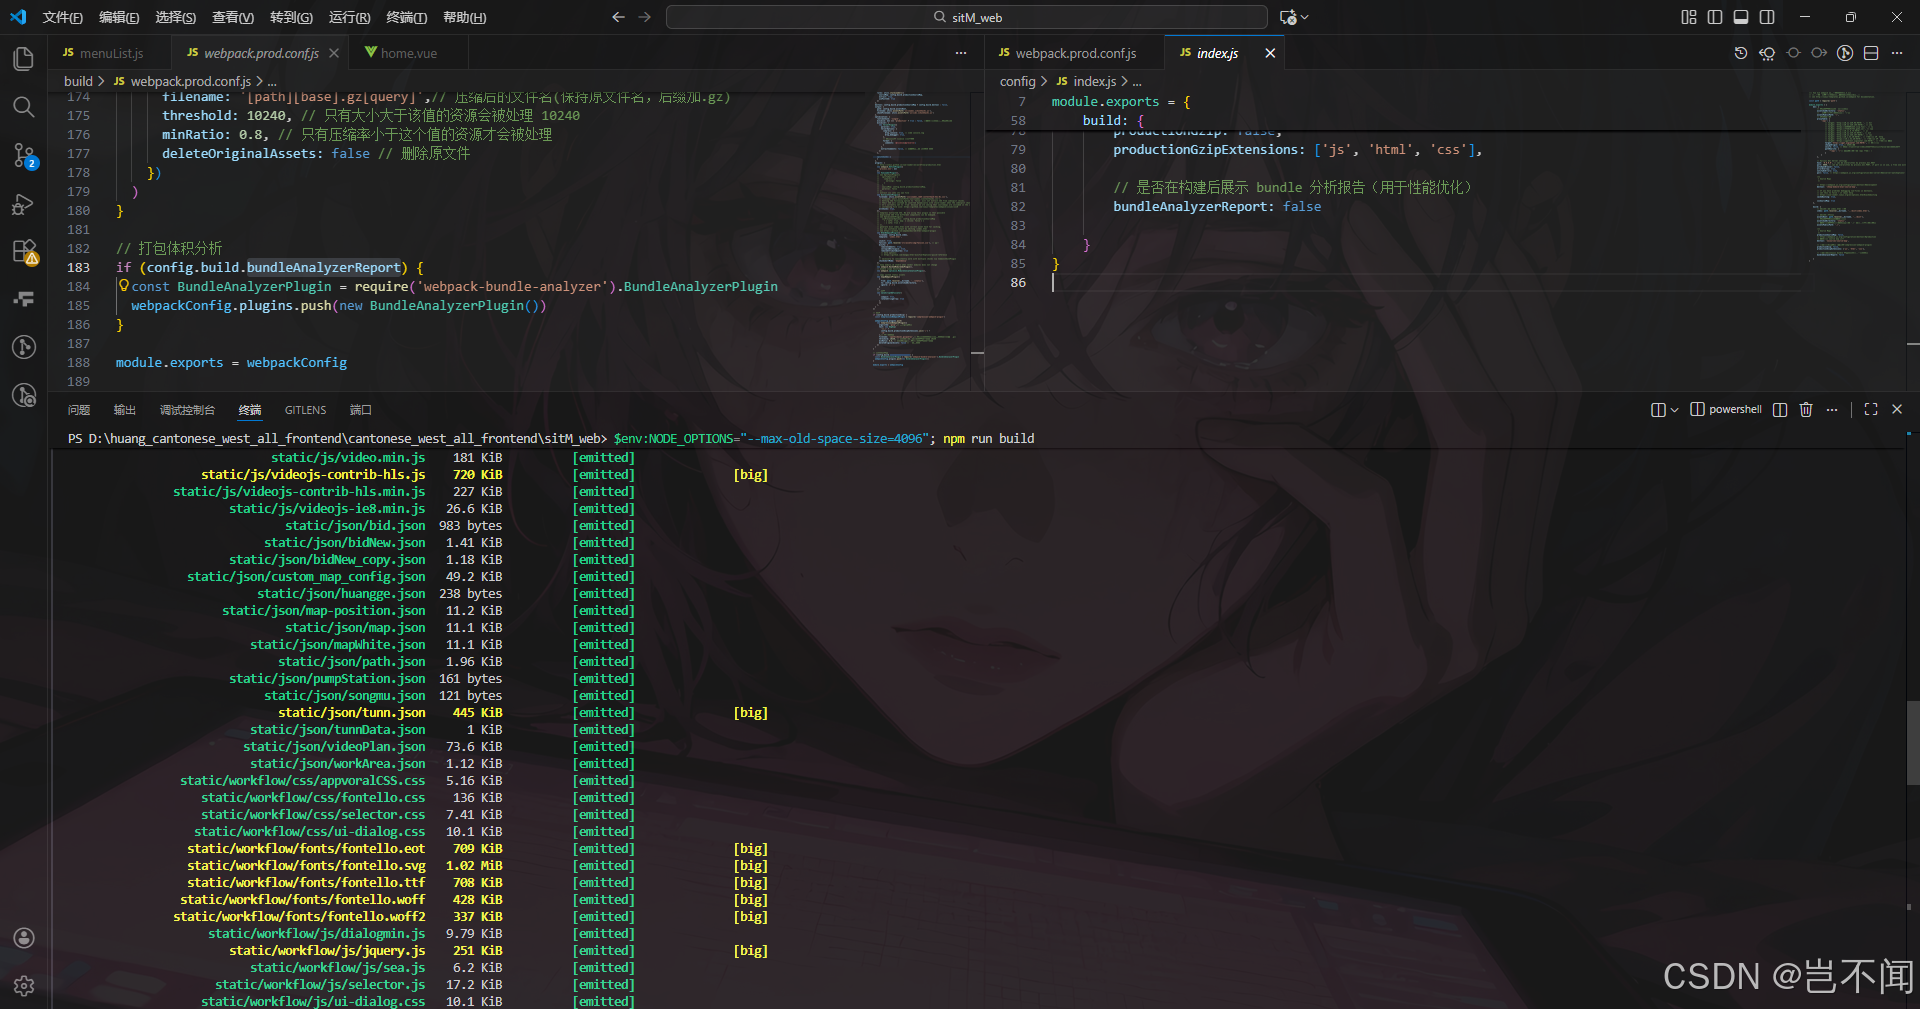This screenshot has height=1009, width=1920.
Task: Open the Source Control view
Action: point(24,156)
